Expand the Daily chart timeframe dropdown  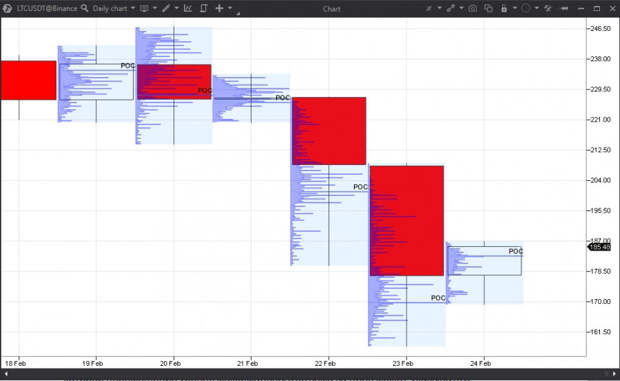(x=133, y=8)
